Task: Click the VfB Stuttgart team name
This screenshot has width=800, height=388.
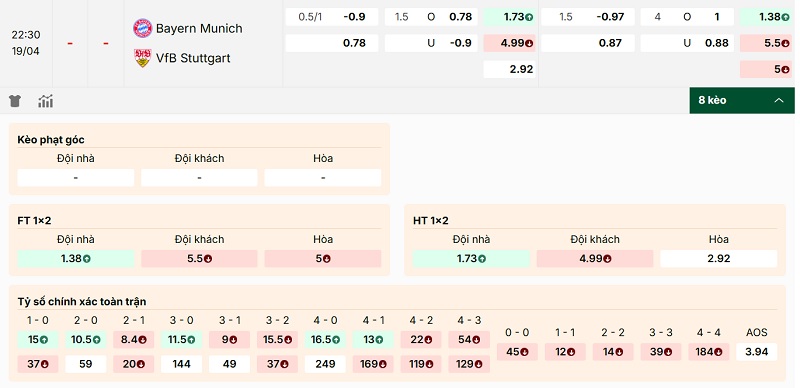Action: pos(193,58)
